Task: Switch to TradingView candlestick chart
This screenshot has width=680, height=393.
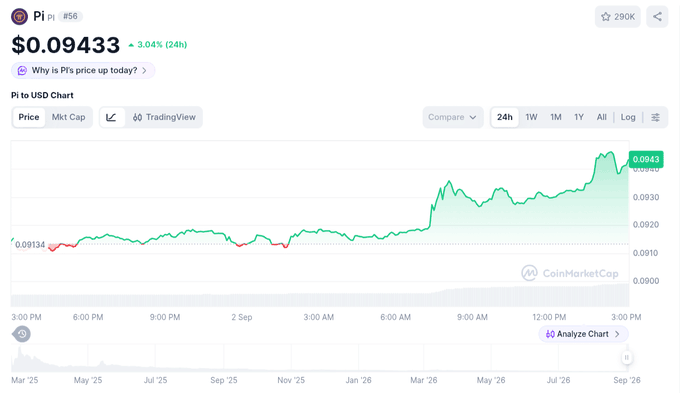Action: (x=164, y=117)
